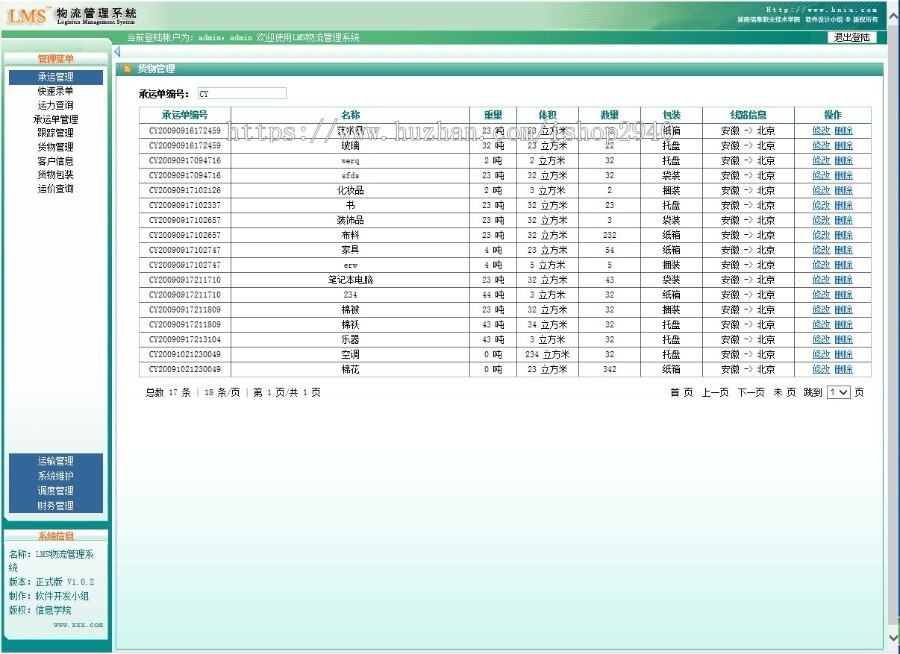Screen dimensions: 900x654
Task: Click the 名称 column header
Action: [350, 115]
